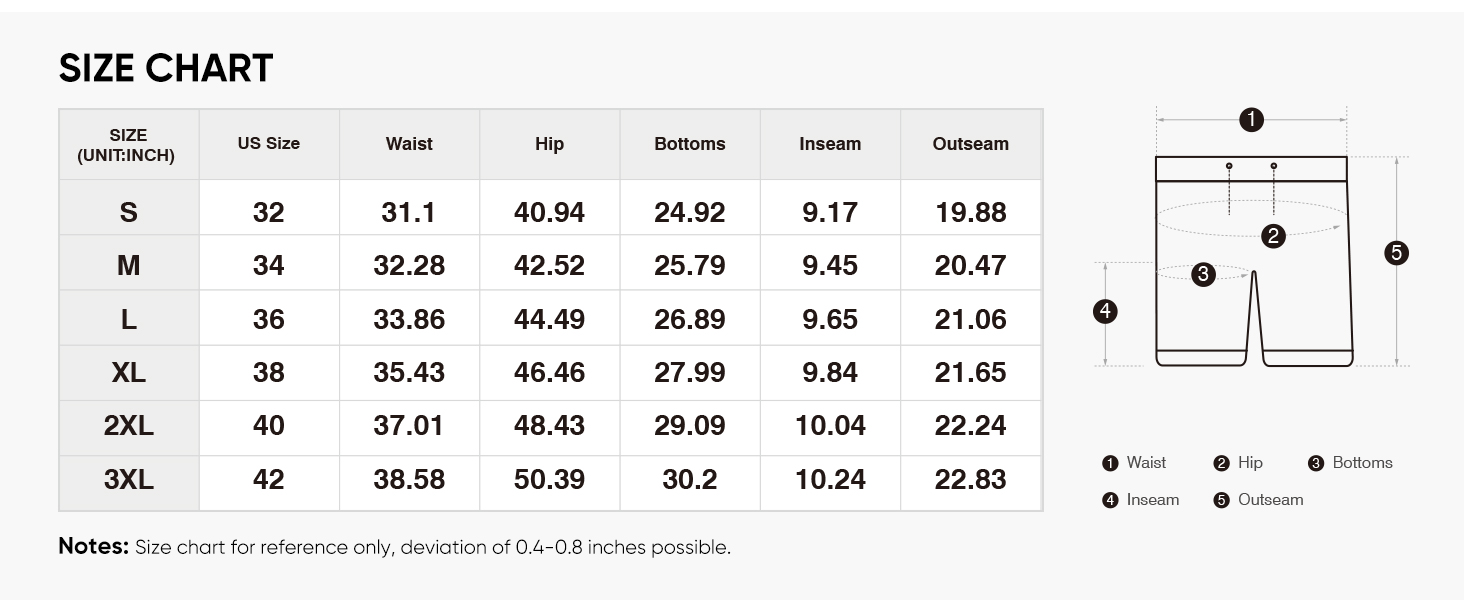The image size is (1464, 600).
Task: Select the 3XL size row label
Action: [129, 480]
